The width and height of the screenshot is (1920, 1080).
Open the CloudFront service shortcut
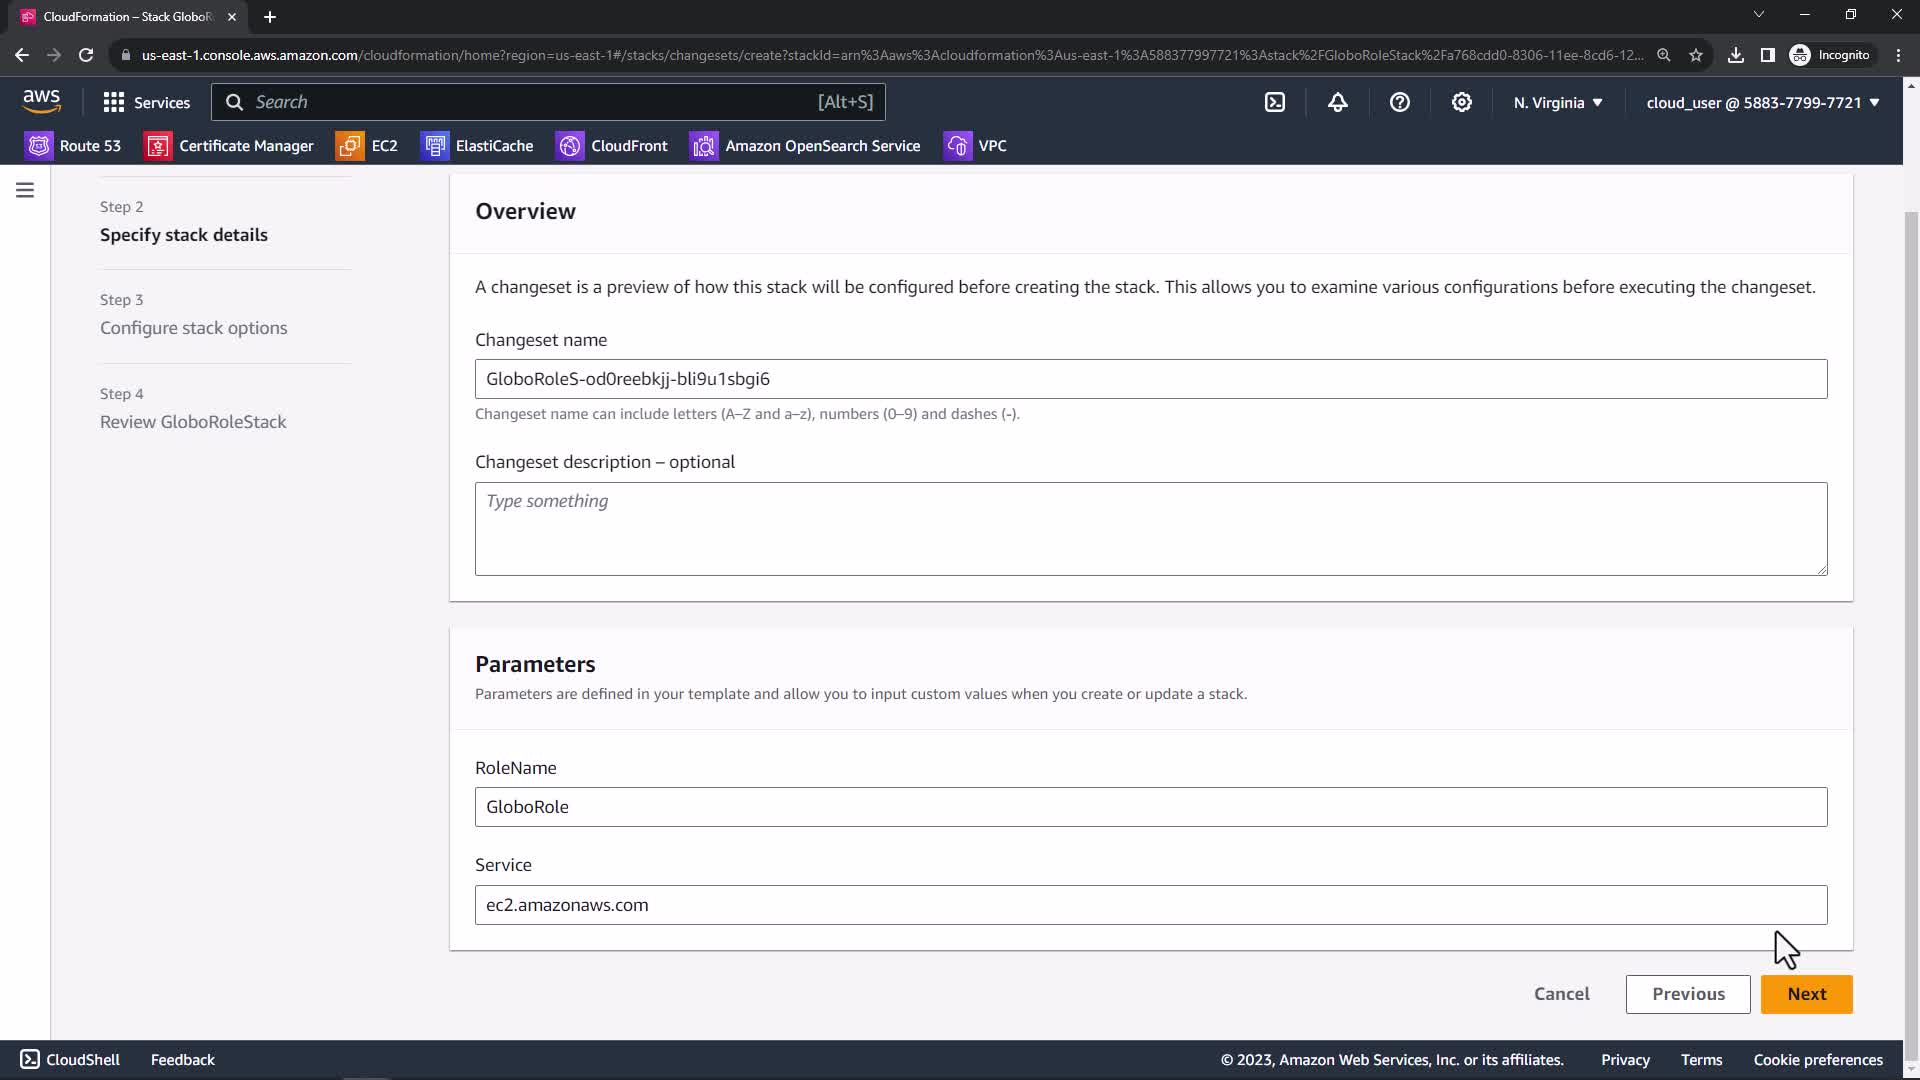pos(613,146)
